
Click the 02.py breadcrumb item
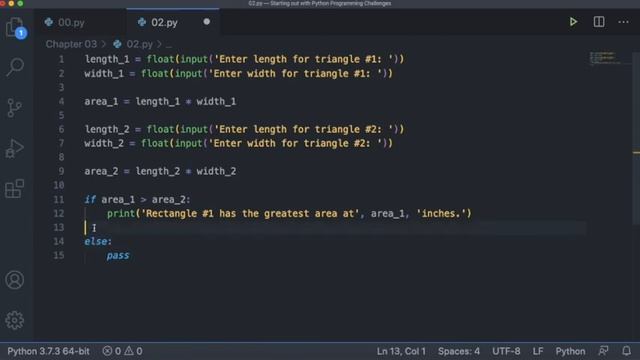coord(139,44)
